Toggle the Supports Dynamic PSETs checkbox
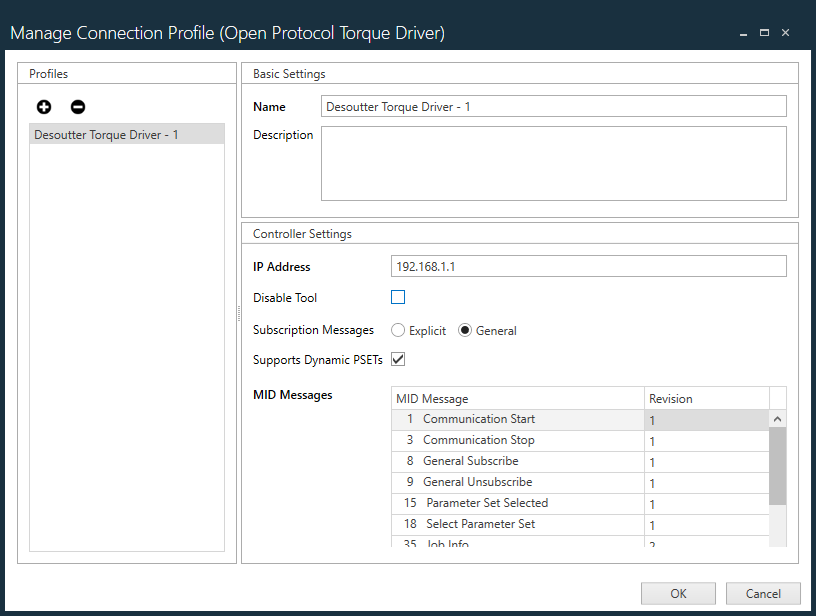The image size is (816, 616). (x=396, y=360)
